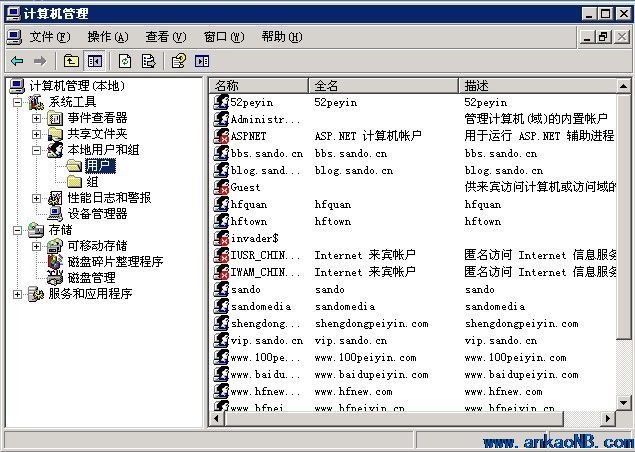Click the Back arrow toolbar icon

17,61
